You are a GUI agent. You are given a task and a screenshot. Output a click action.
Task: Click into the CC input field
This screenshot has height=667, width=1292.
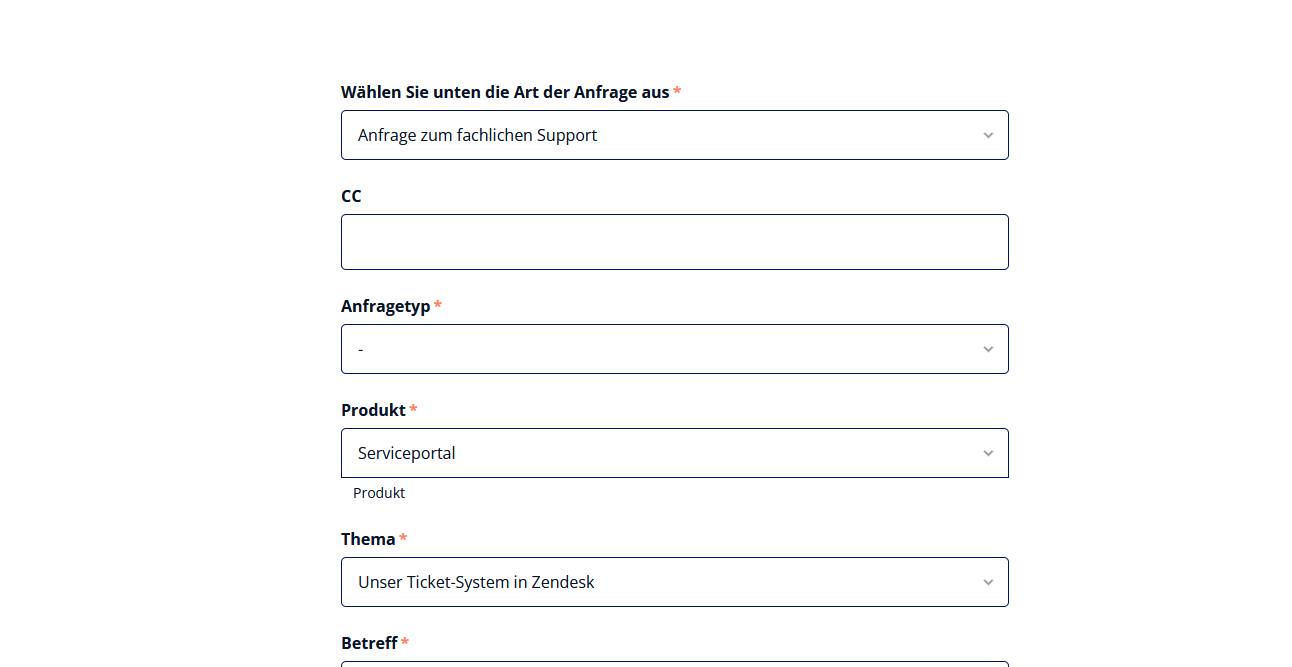pyautogui.click(x=675, y=242)
